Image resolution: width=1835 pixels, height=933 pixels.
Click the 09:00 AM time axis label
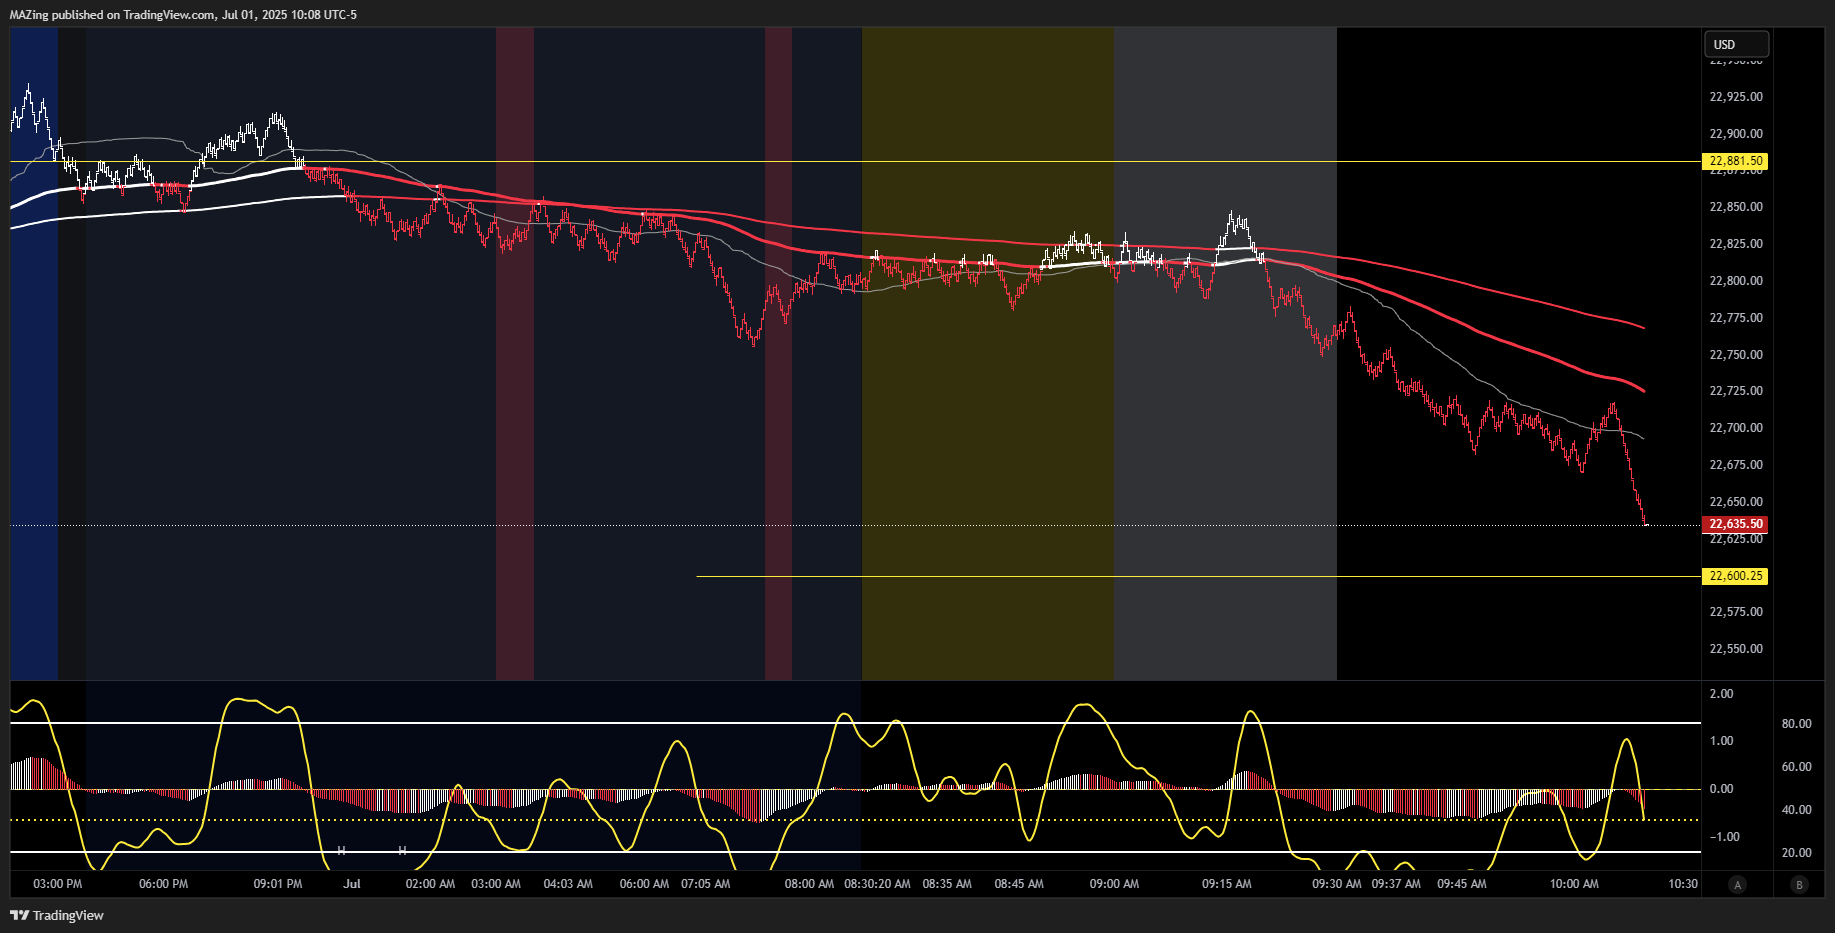(x=1114, y=884)
